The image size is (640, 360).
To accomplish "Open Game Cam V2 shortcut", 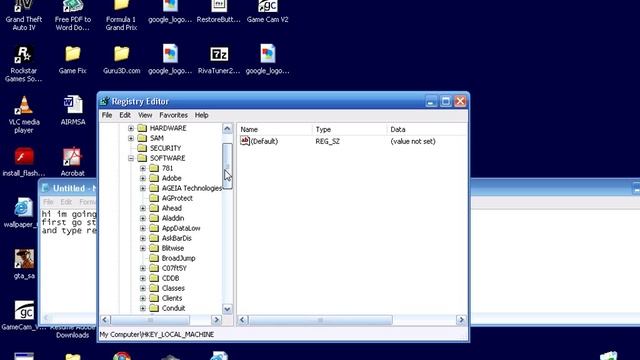I will 268,12.
